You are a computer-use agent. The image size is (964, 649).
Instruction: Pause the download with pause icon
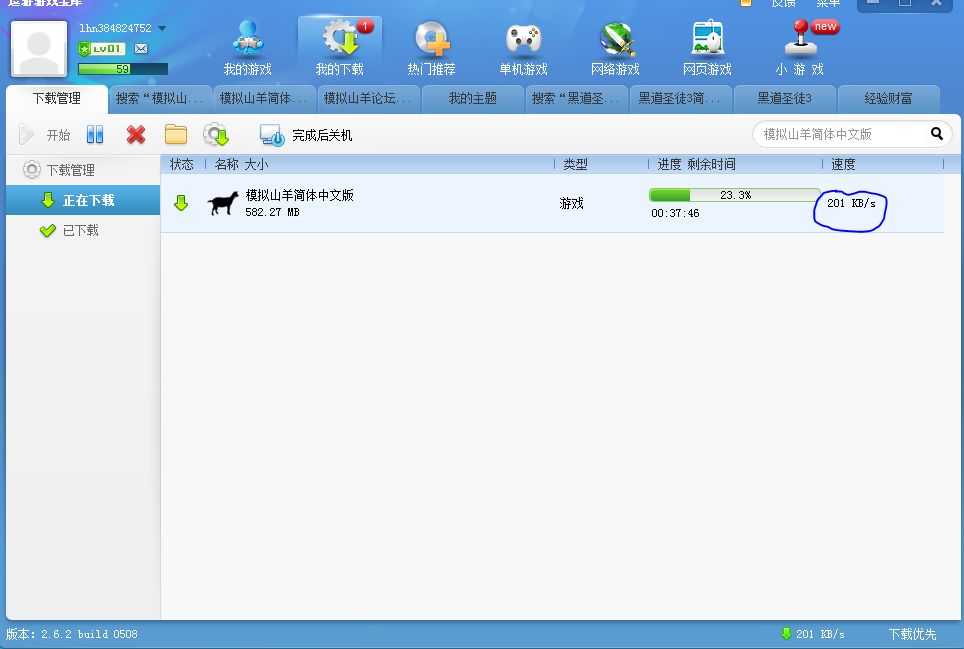[x=95, y=134]
